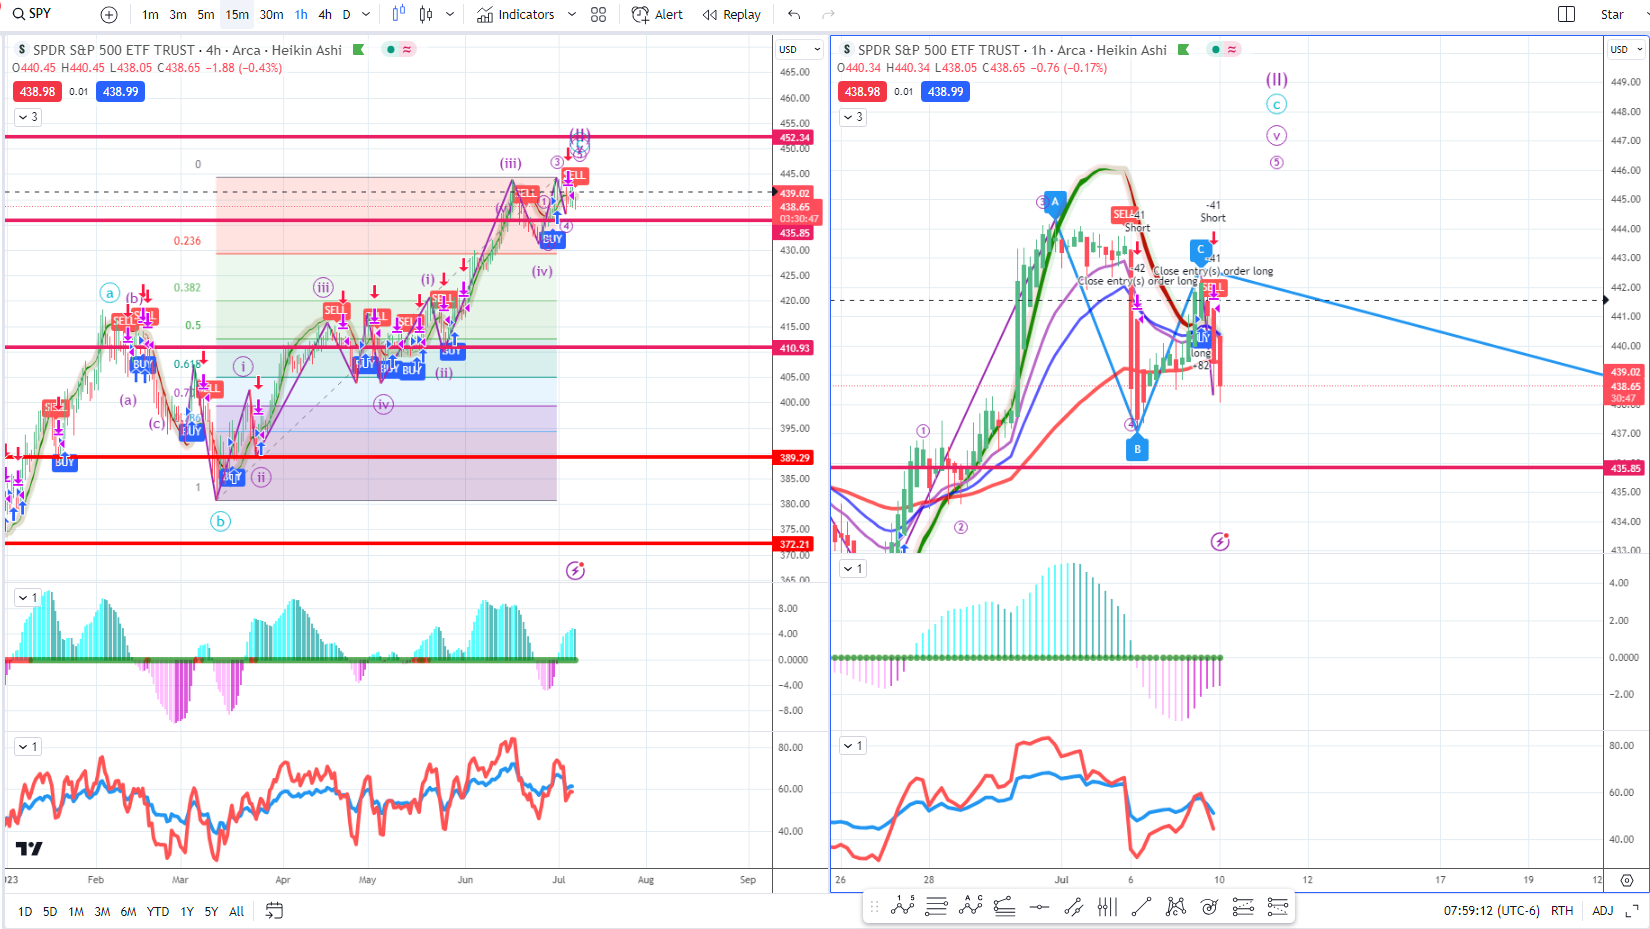1650x929 pixels.
Task: Collapse oscillator pane legend on 1h chart
Action: pos(852,746)
